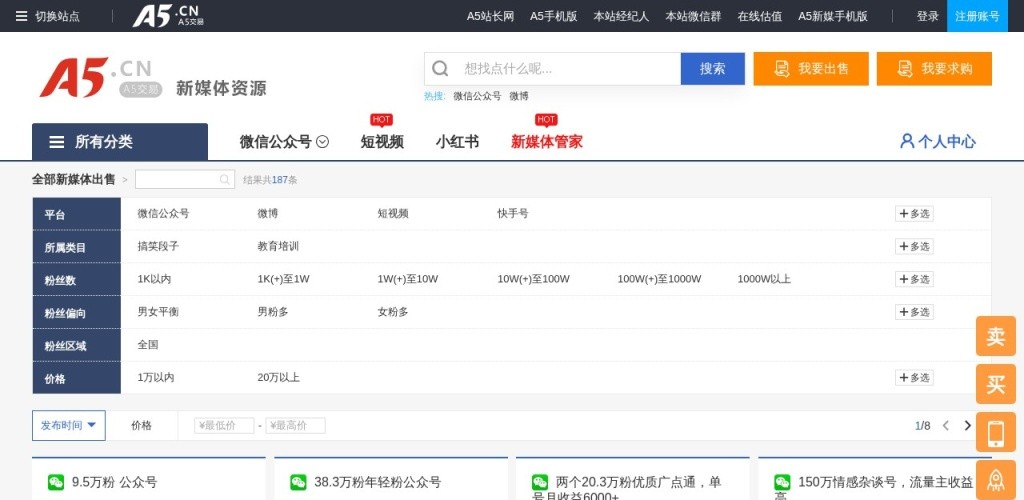Toggle 多选 multi-select for 粉丝数 row
Image resolution: width=1024 pixels, height=500 pixels.
[x=914, y=279]
